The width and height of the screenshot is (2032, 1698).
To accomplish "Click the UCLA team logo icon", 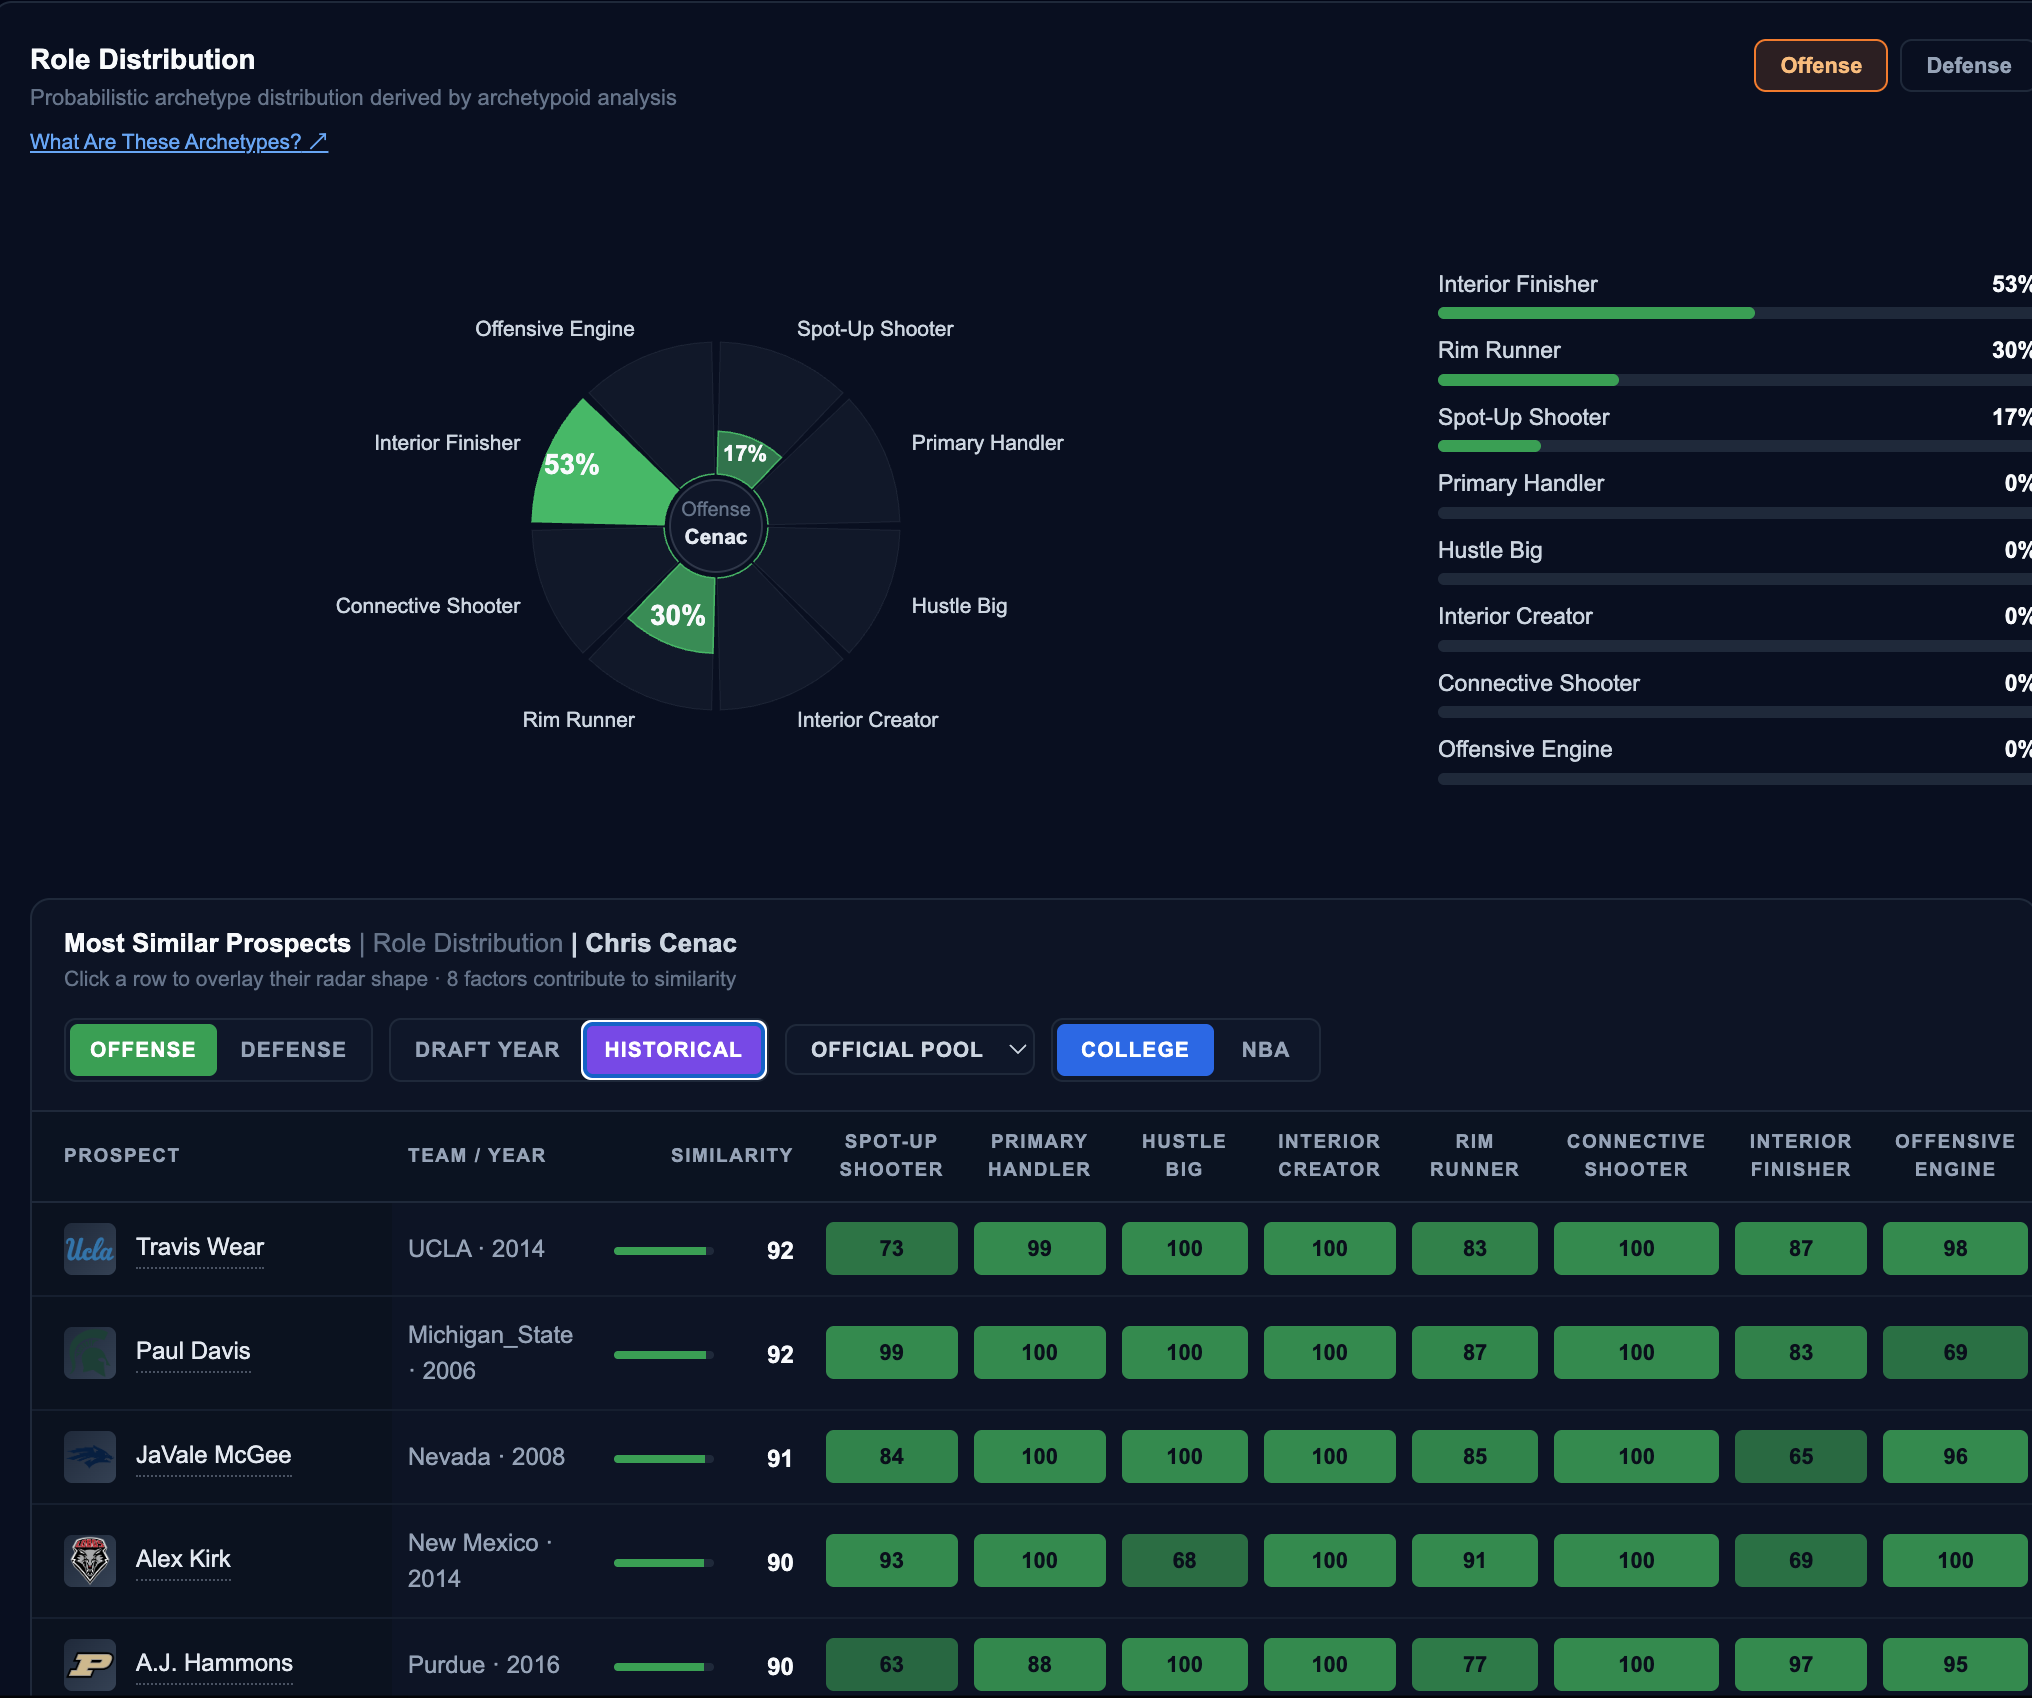I will pos(90,1249).
